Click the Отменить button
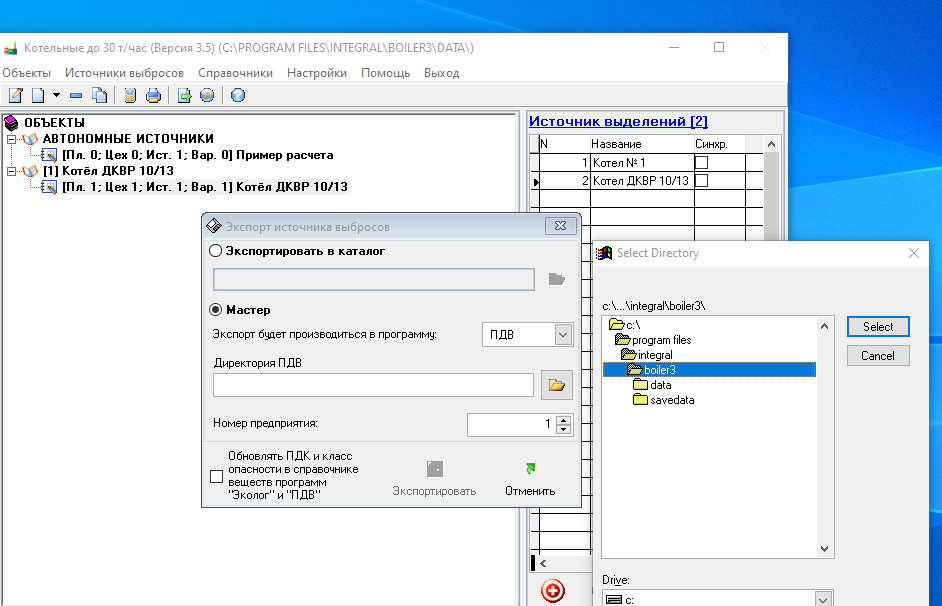942x606 pixels. pyautogui.click(x=529, y=479)
